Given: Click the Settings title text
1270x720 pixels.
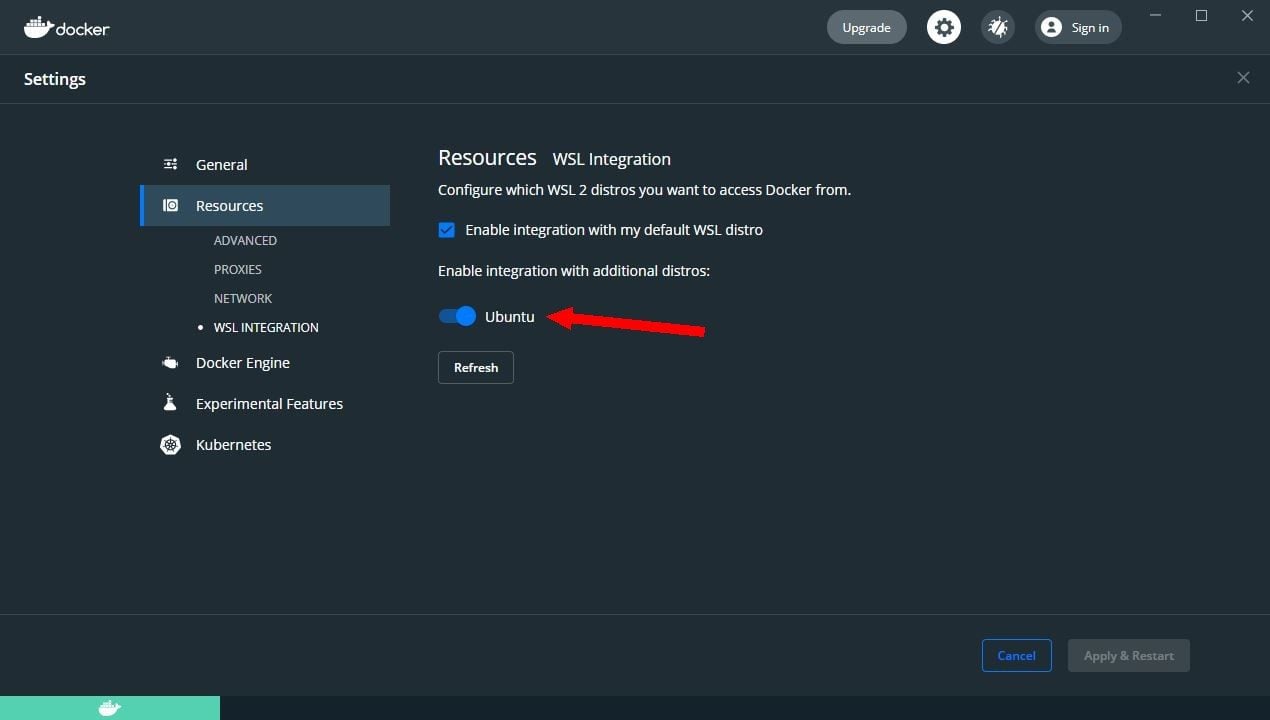Looking at the screenshot, I should click(x=55, y=79).
